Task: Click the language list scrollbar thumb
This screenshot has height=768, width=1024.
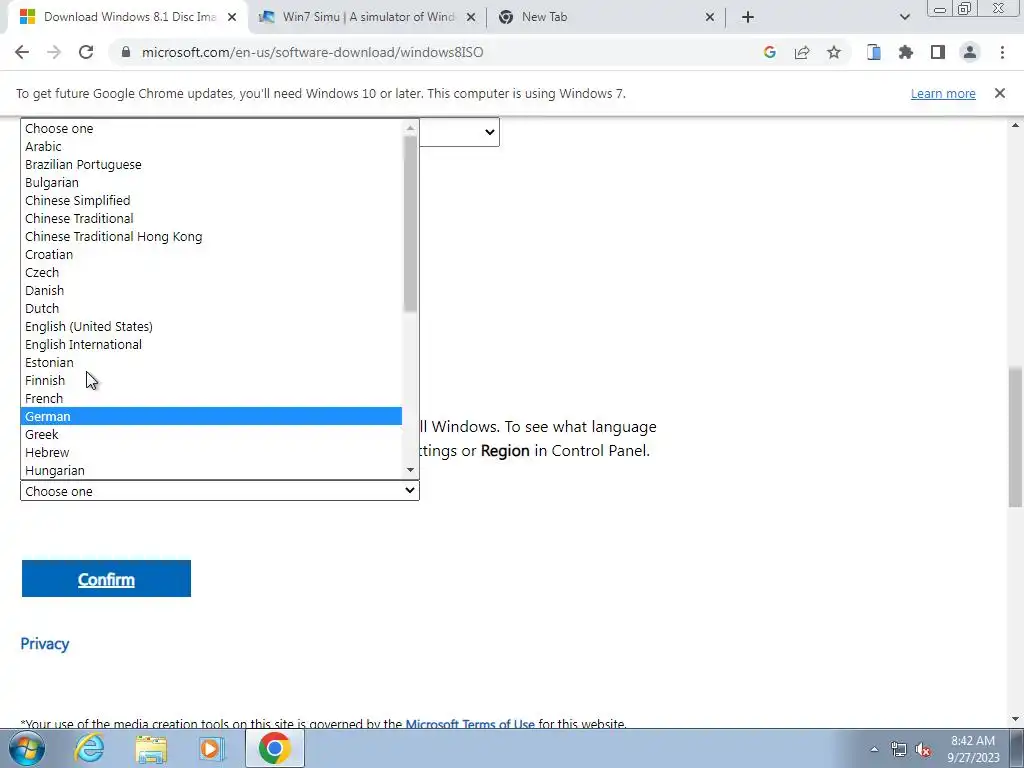Action: tap(410, 224)
